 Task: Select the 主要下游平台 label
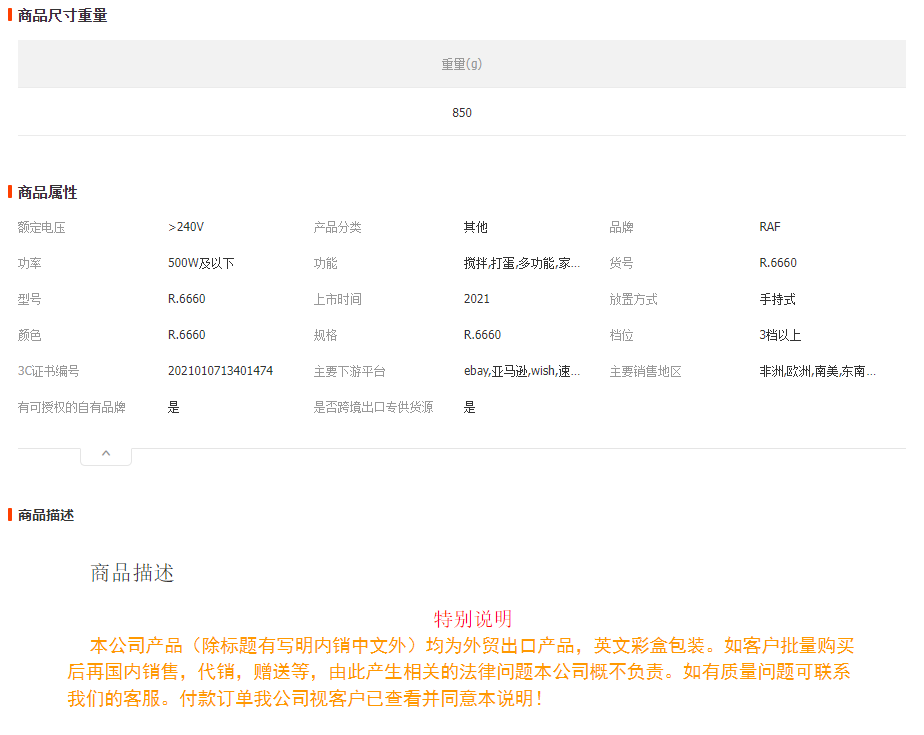[349, 371]
